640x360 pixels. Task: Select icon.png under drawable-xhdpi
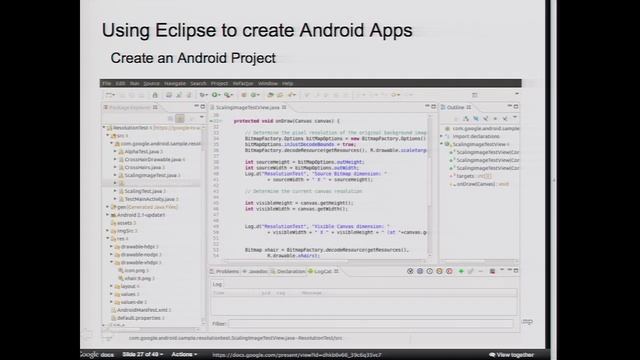[134, 270]
